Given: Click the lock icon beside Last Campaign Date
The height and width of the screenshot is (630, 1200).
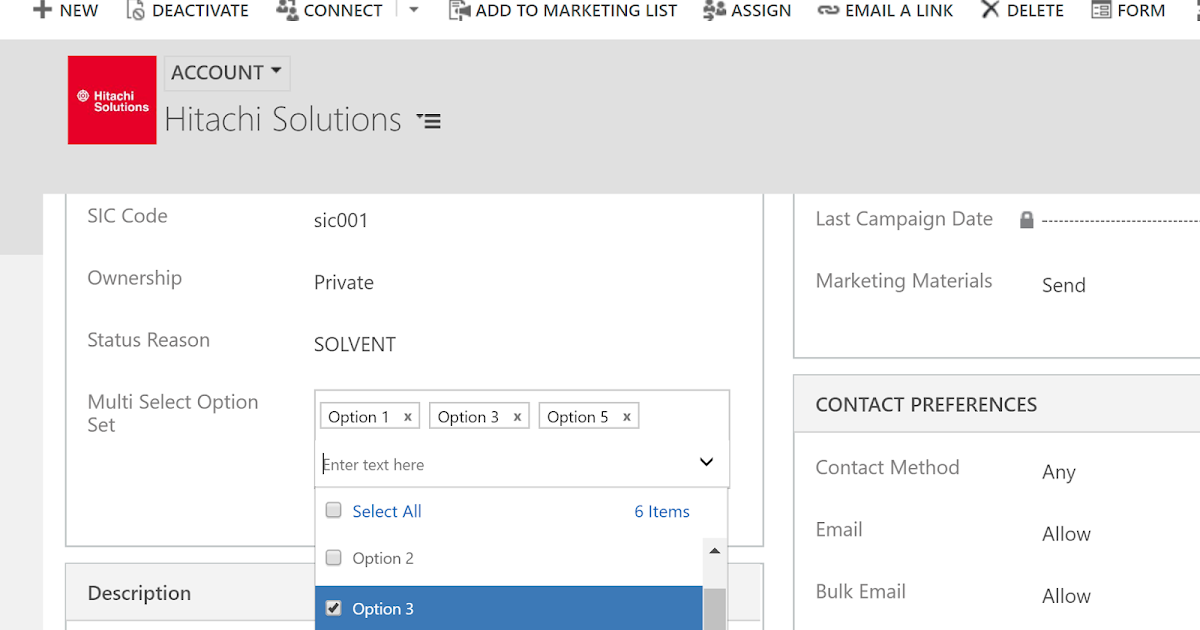Looking at the screenshot, I should pyautogui.click(x=1026, y=219).
